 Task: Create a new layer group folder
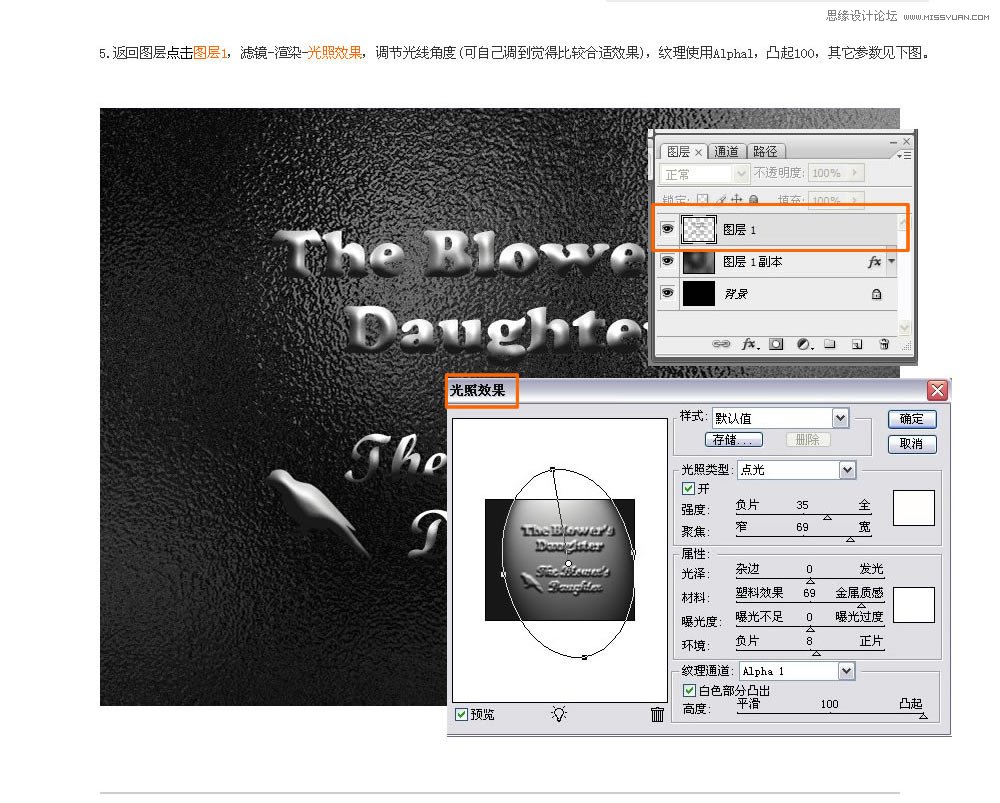(830, 344)
